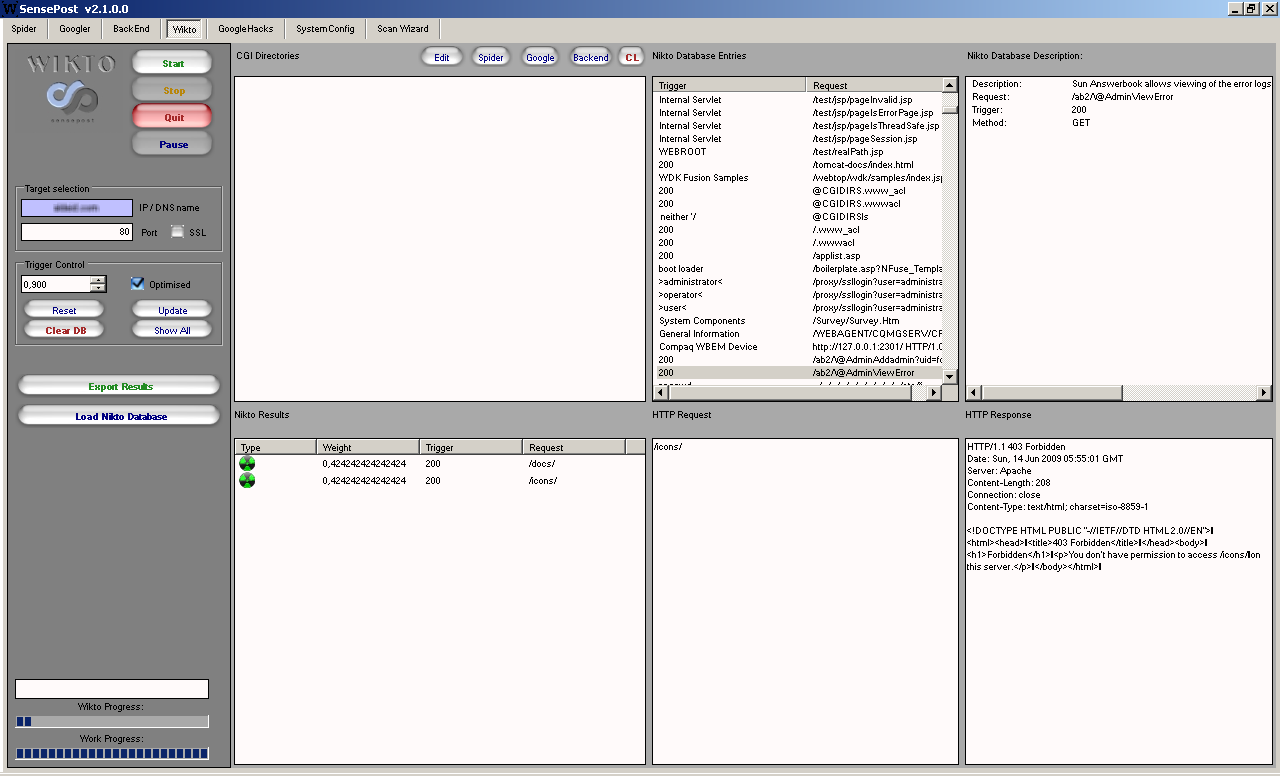Open the Scan Wizard tab
Image resolution: width=1280 pixels, height=776 pixels.
pyautogui.click(x=403, y=29)
